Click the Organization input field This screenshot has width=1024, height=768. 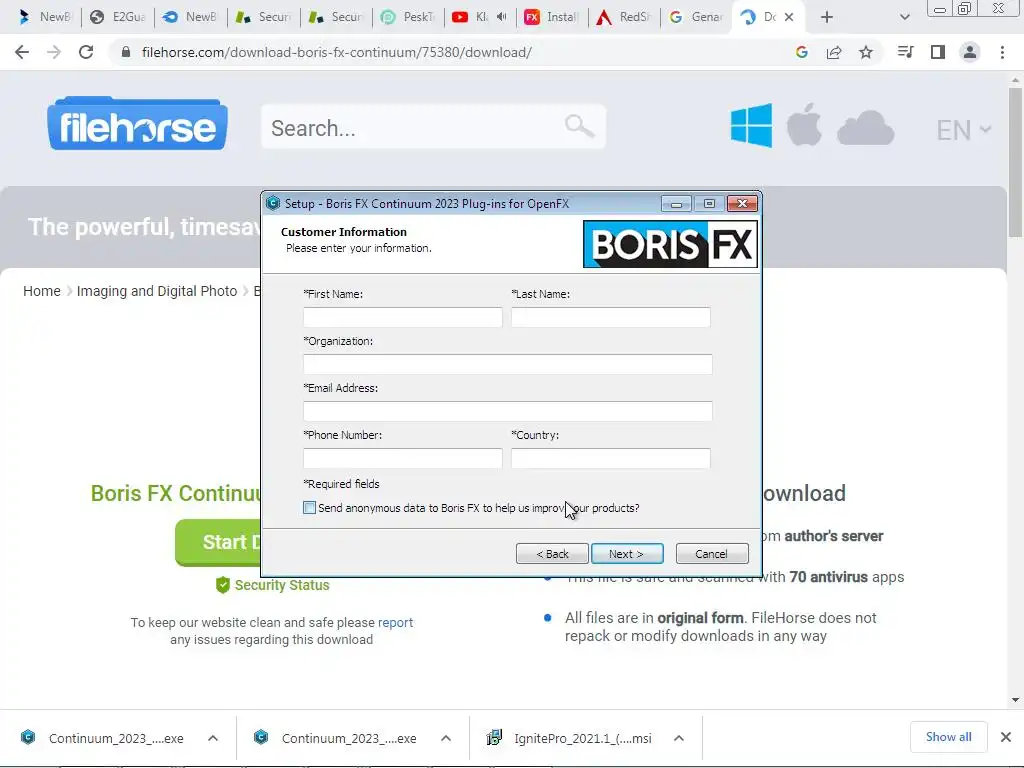pos(507,364)
